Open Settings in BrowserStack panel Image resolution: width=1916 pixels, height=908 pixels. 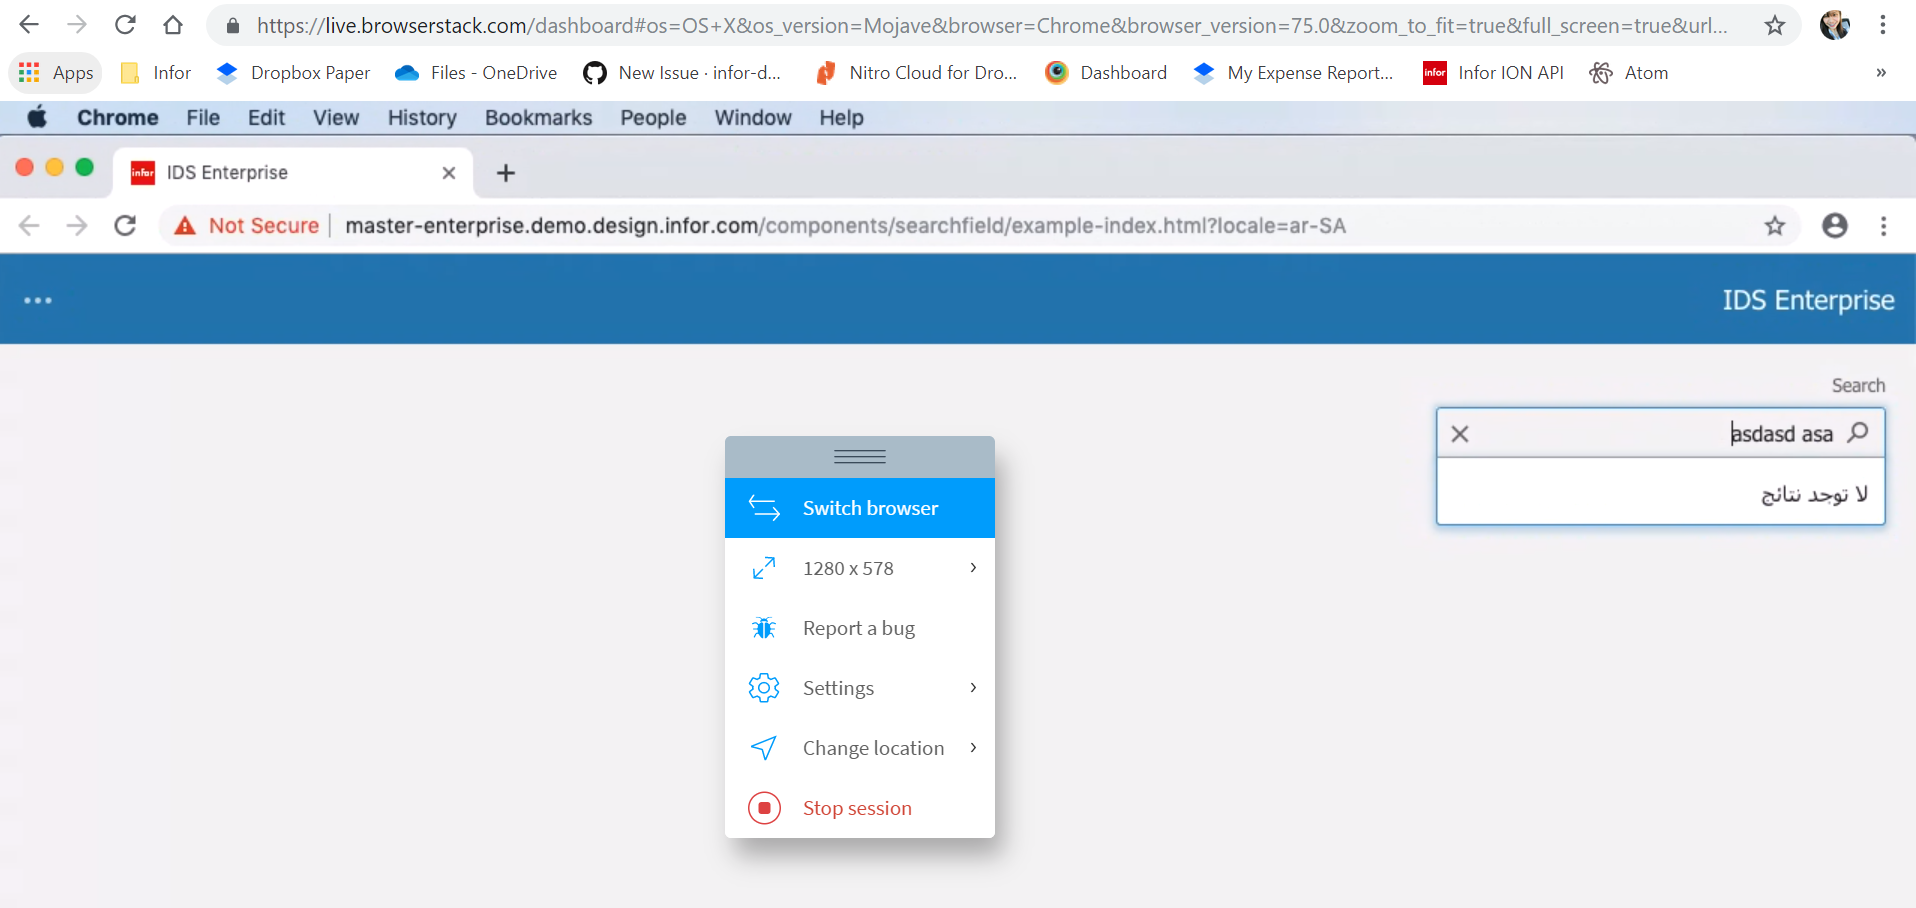(x=860, y=688)
